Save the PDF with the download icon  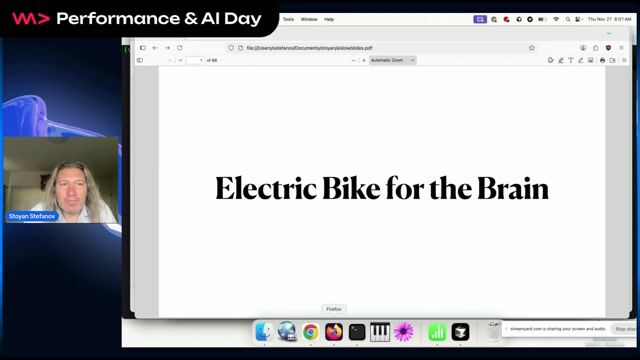613,60
